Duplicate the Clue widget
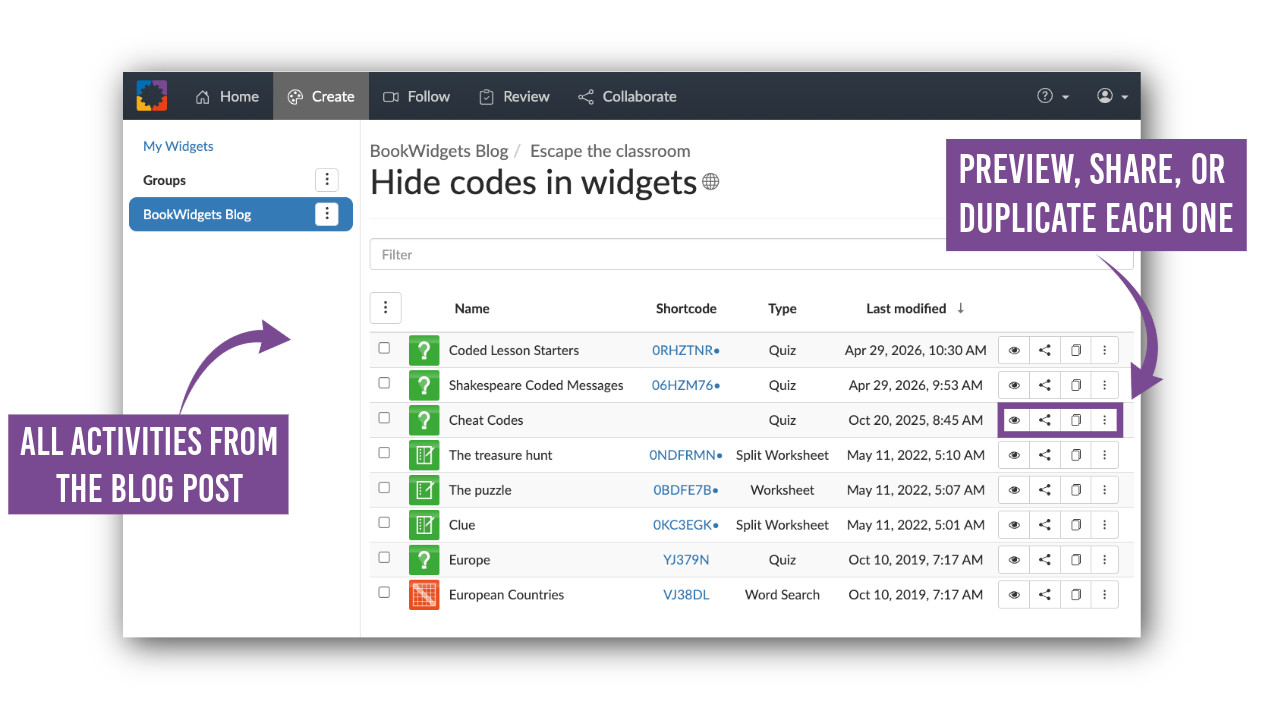1280x720 pixels. click(x=1075, y=525)
